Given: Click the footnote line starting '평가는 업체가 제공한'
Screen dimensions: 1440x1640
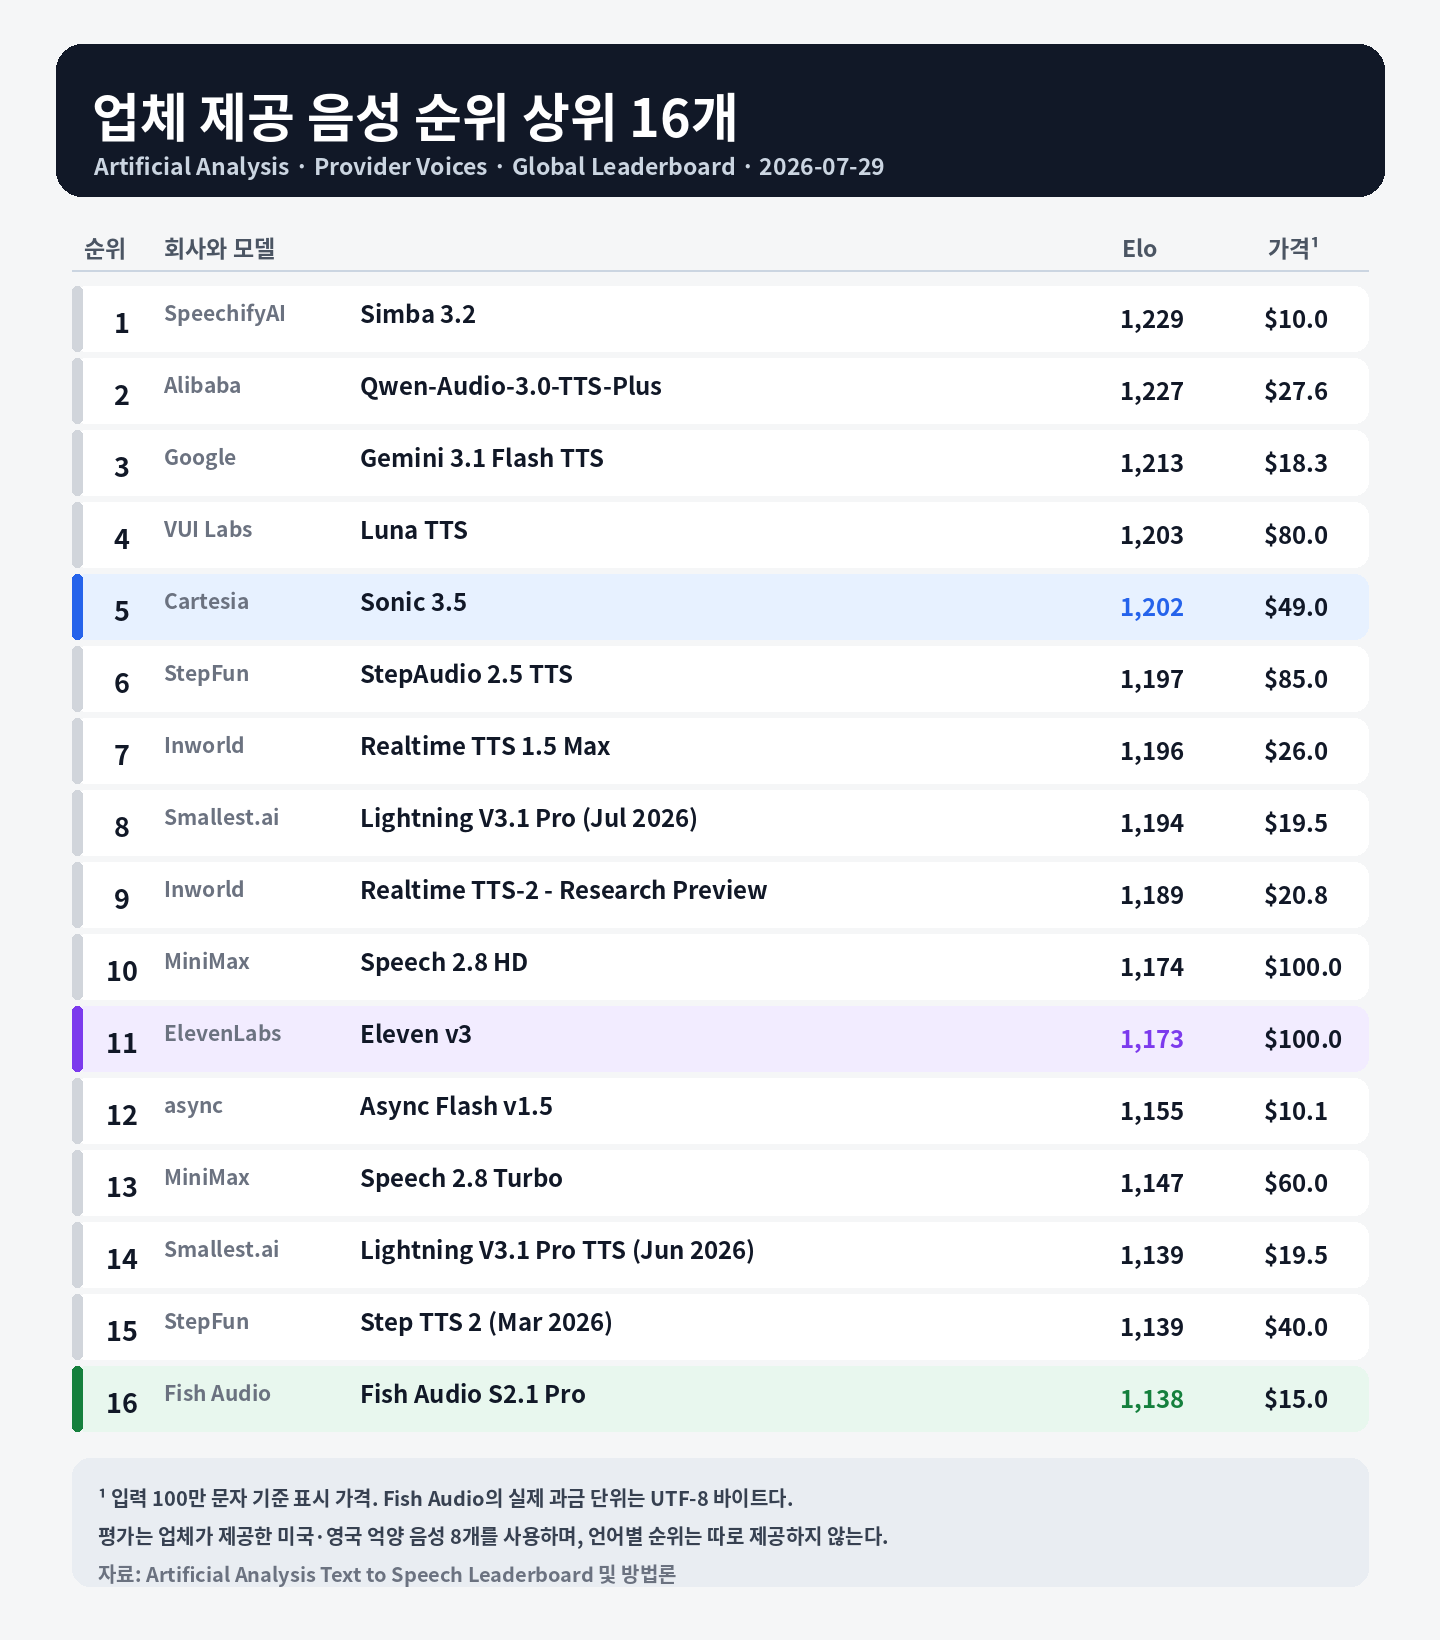Looking at the screenshot, I should pyautogui.click(x=493, y=1536).
